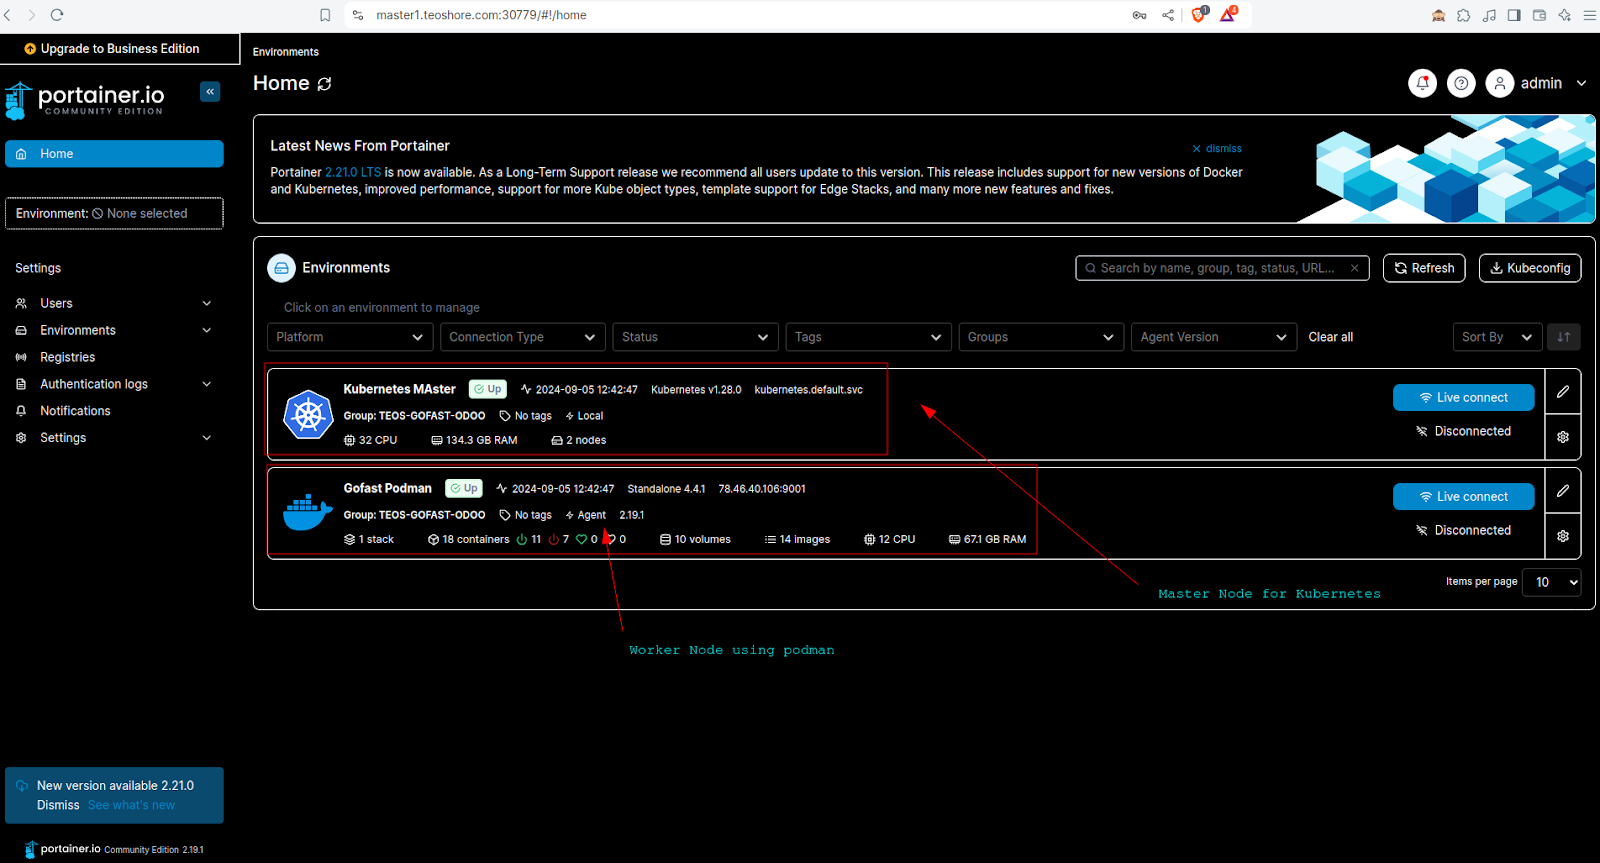Open the notifications bell icon
Viewport: 1600px width, 863px height.
[x=1422, y=83]
